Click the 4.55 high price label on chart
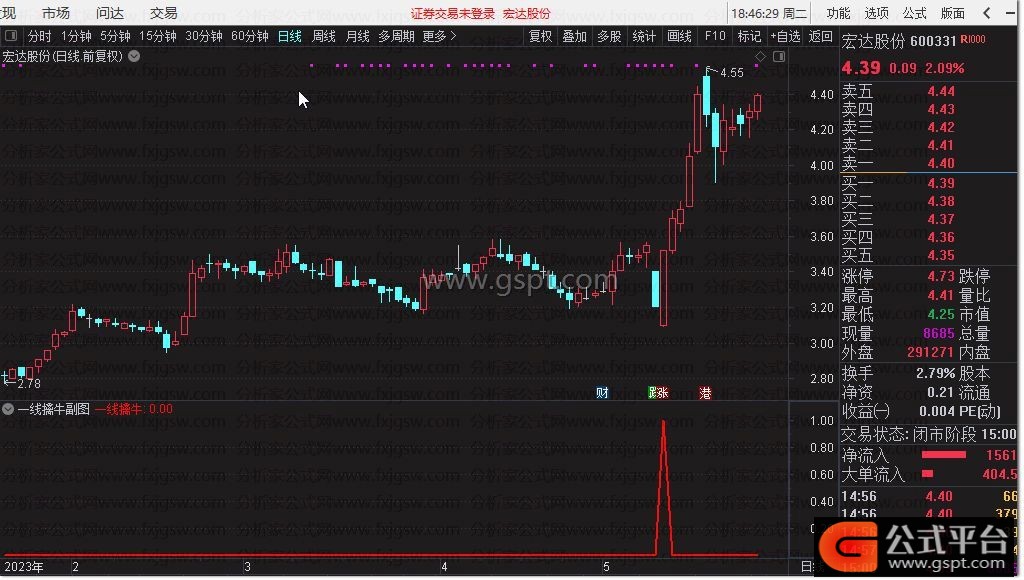The height and width of the screenshot is (580, 1024). [x=731, y=72]
